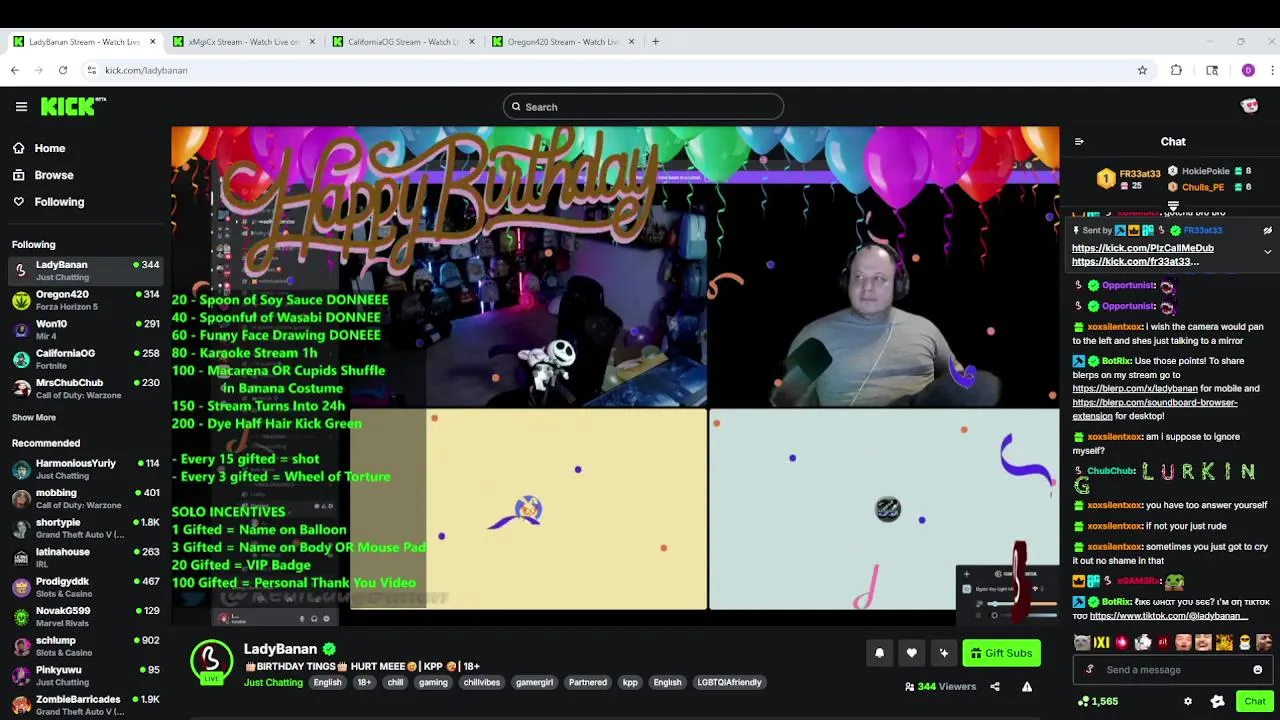
Task: Click the gamergirl tag below the stream
Action: point(534,683)
